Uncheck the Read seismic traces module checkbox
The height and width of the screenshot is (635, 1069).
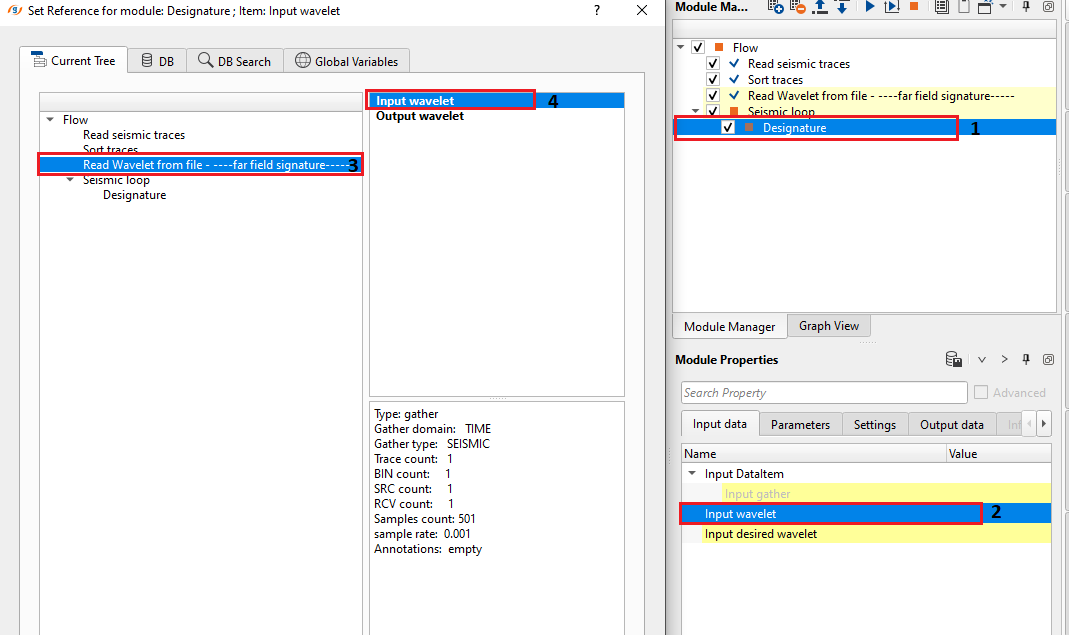coord(713,64)
